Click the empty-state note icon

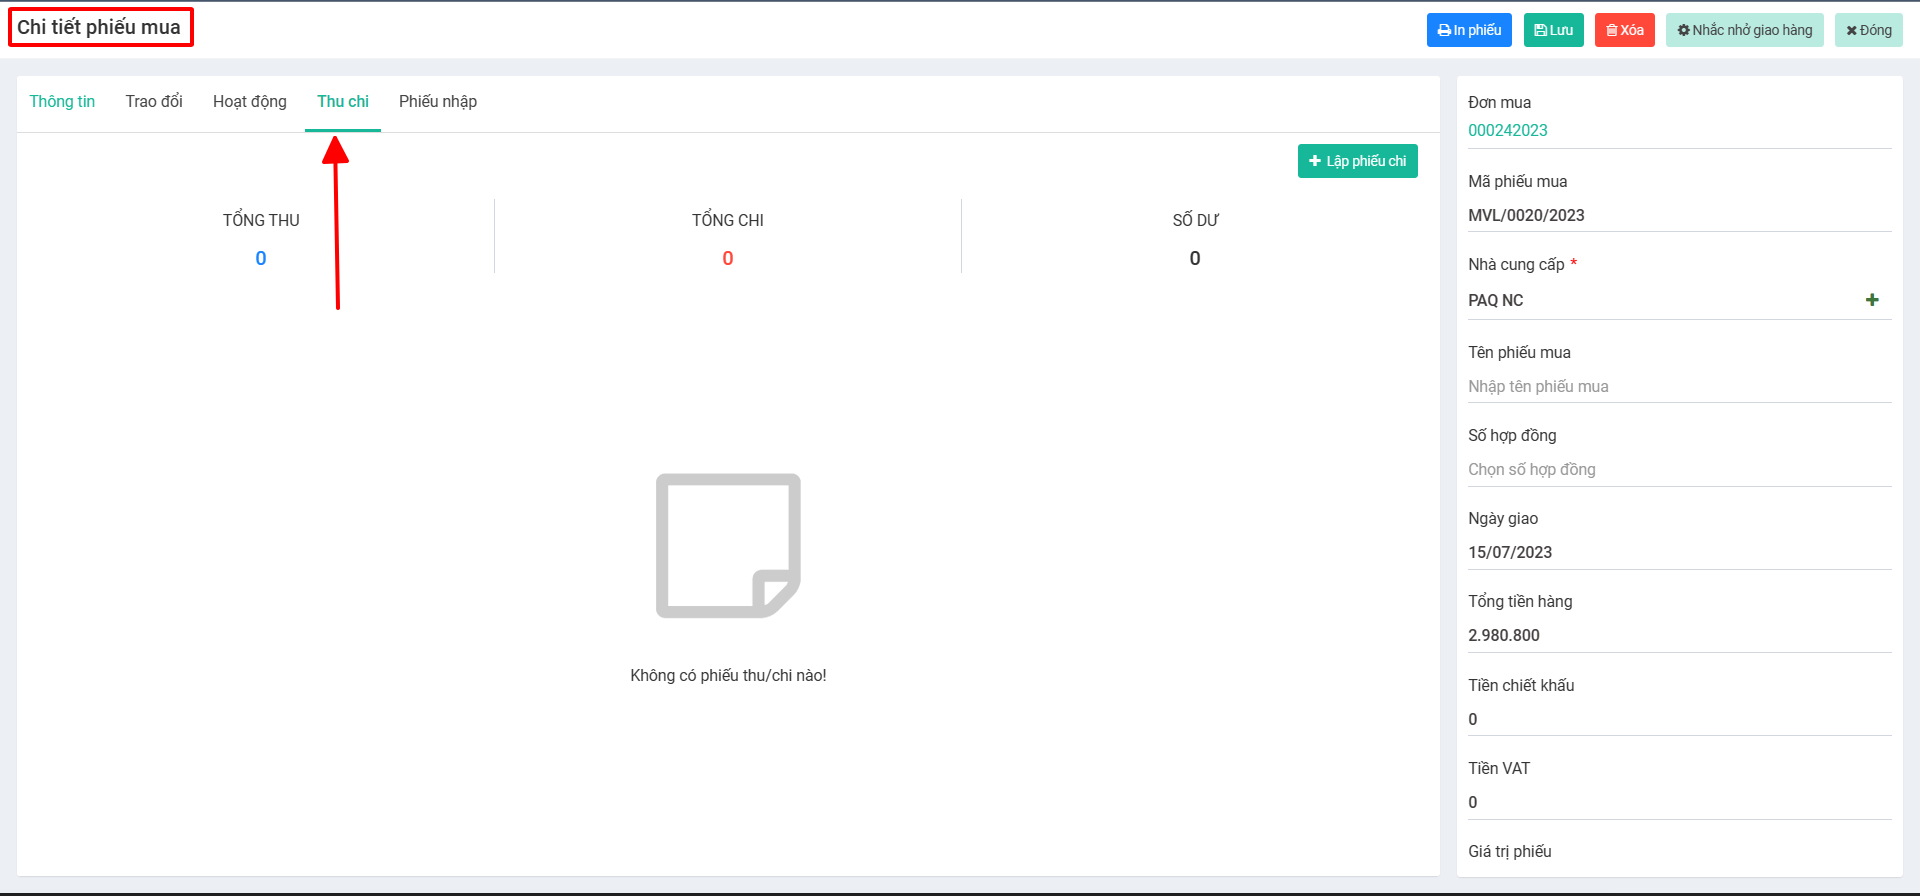(x=728, y=545)
